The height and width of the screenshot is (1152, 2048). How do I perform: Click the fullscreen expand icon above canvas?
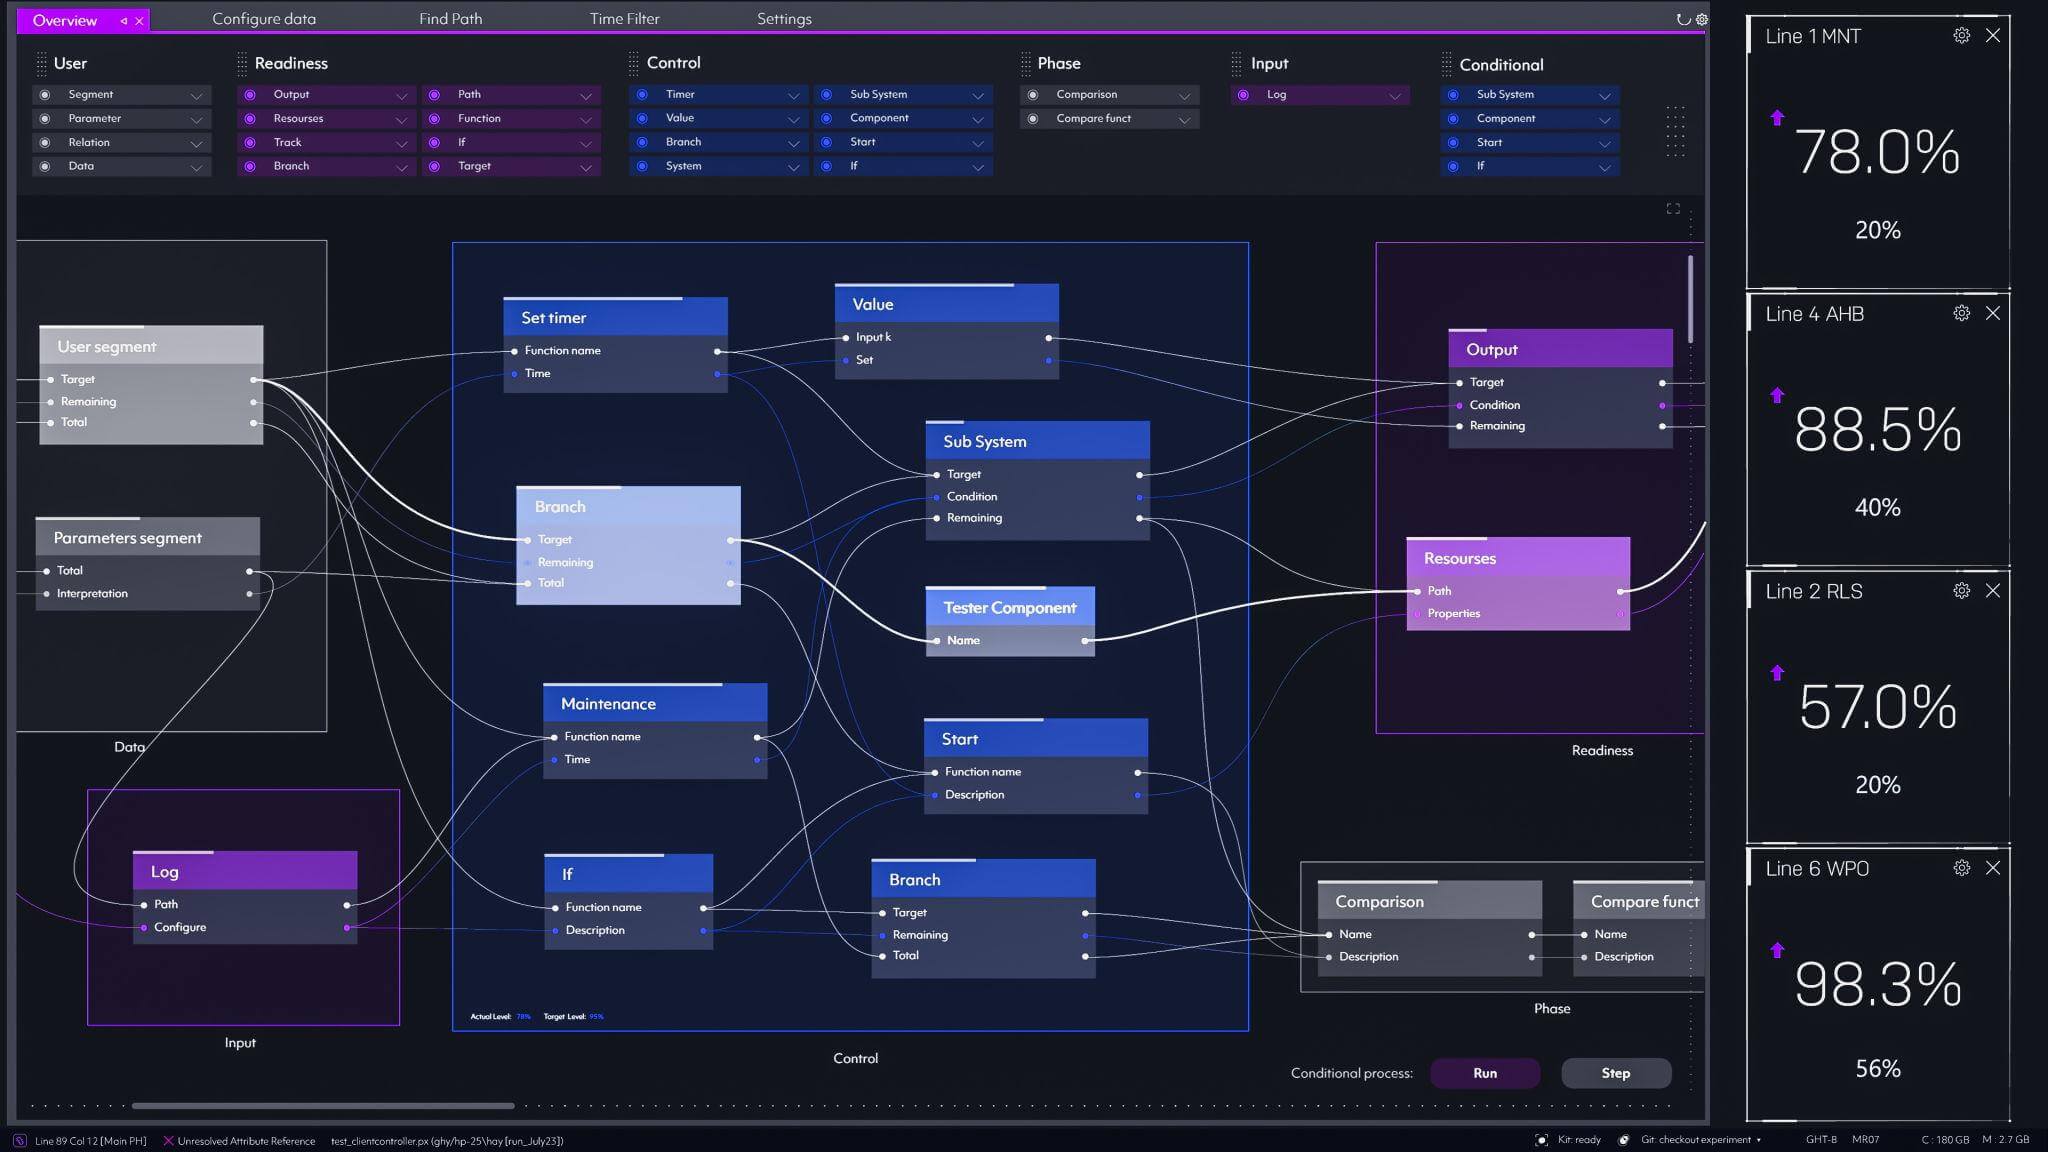1673,209
